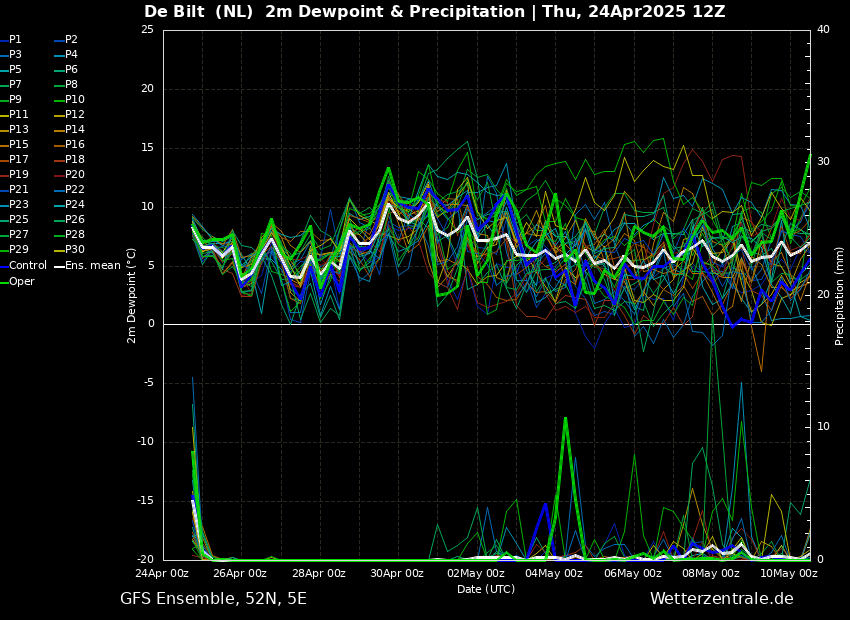Select the P10 legend entry

point(75,100)
